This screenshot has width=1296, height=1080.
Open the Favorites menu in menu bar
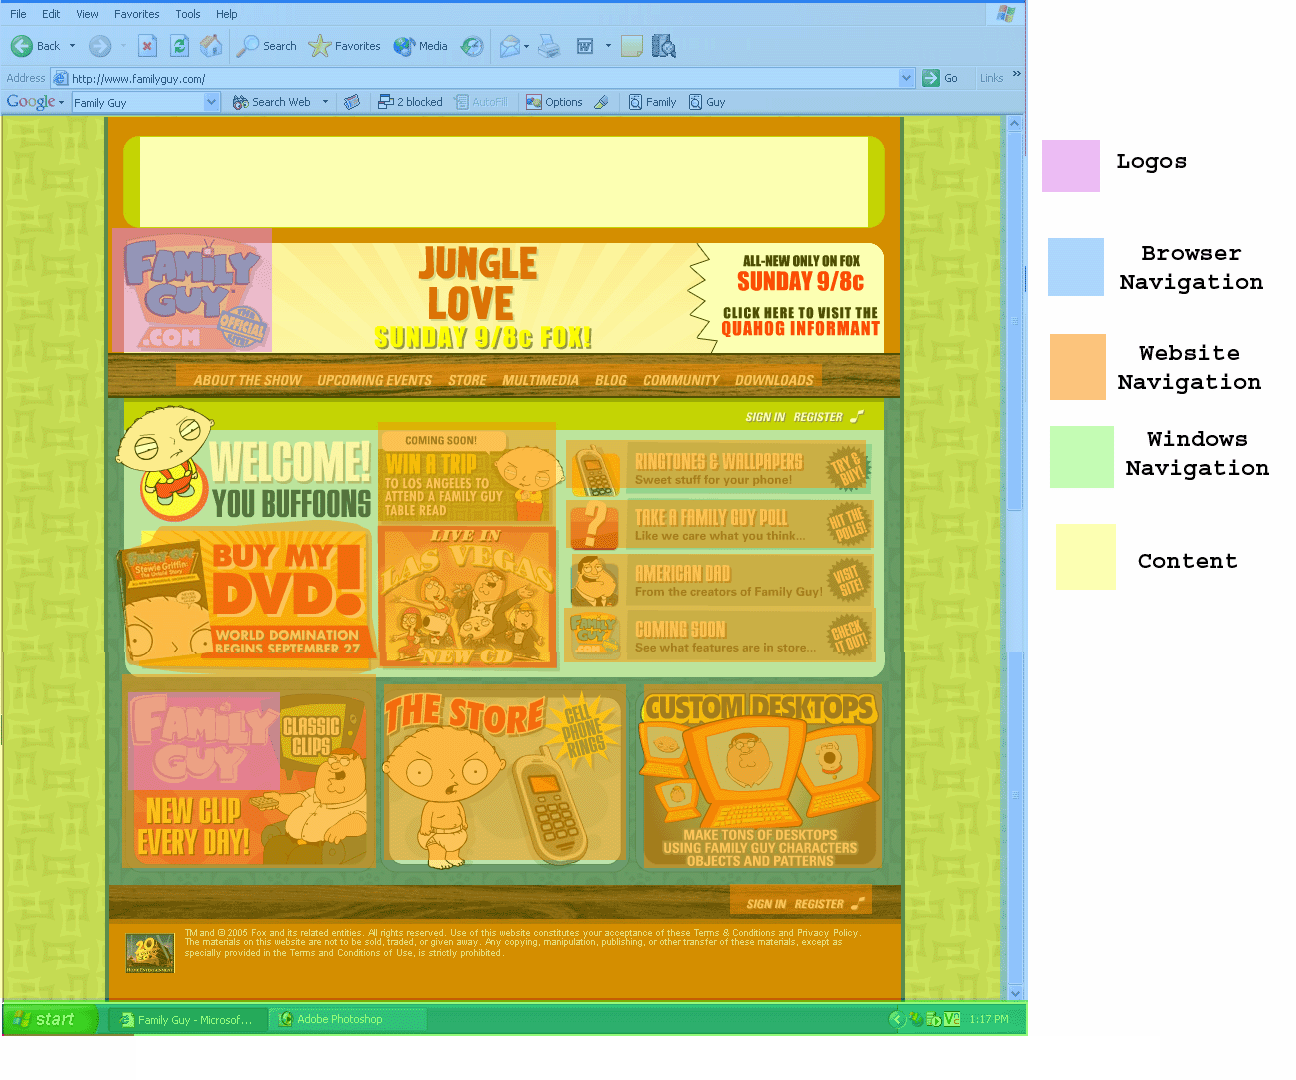pos(136,14)
